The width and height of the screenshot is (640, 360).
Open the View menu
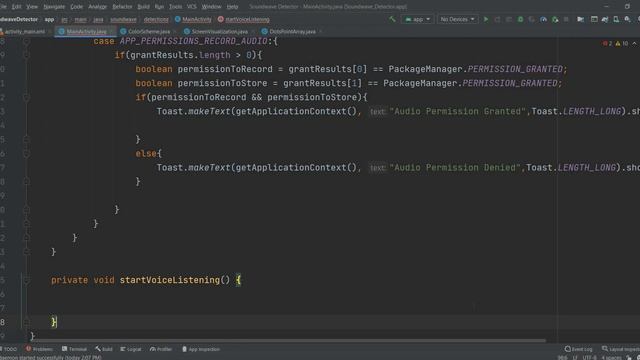(32, 7)
